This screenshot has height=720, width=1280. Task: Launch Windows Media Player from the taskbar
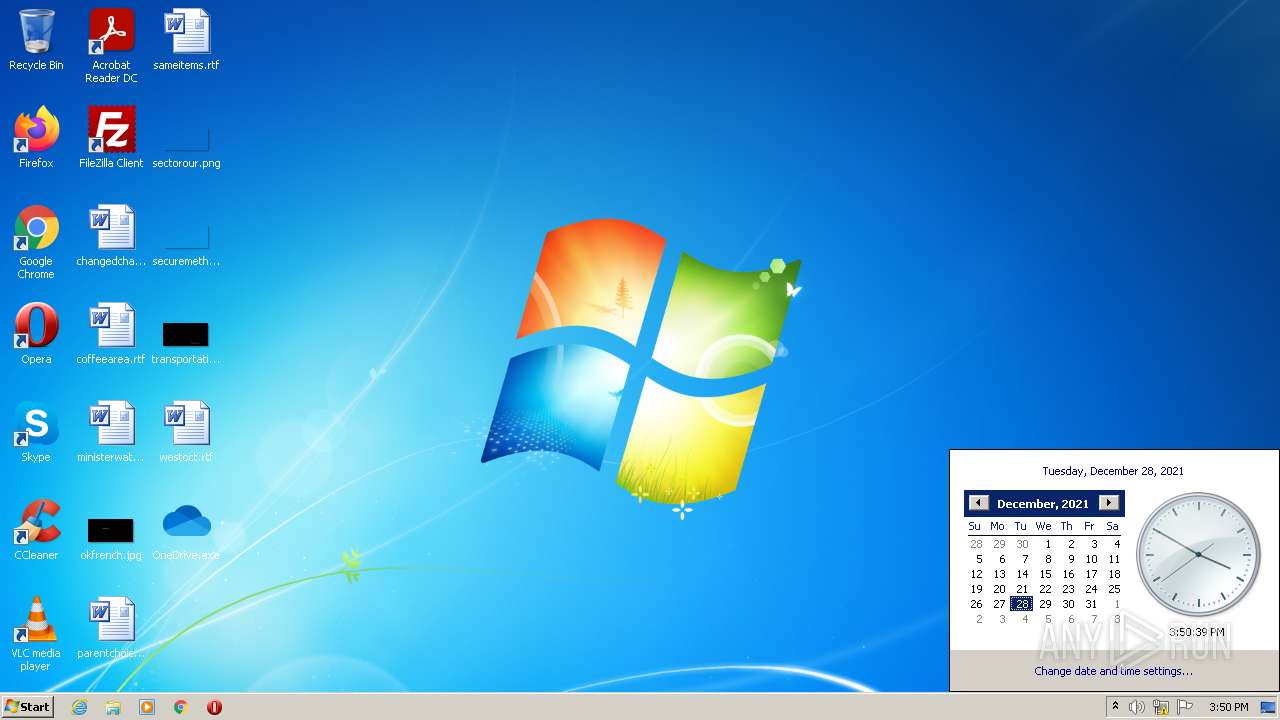coord(147,707)
